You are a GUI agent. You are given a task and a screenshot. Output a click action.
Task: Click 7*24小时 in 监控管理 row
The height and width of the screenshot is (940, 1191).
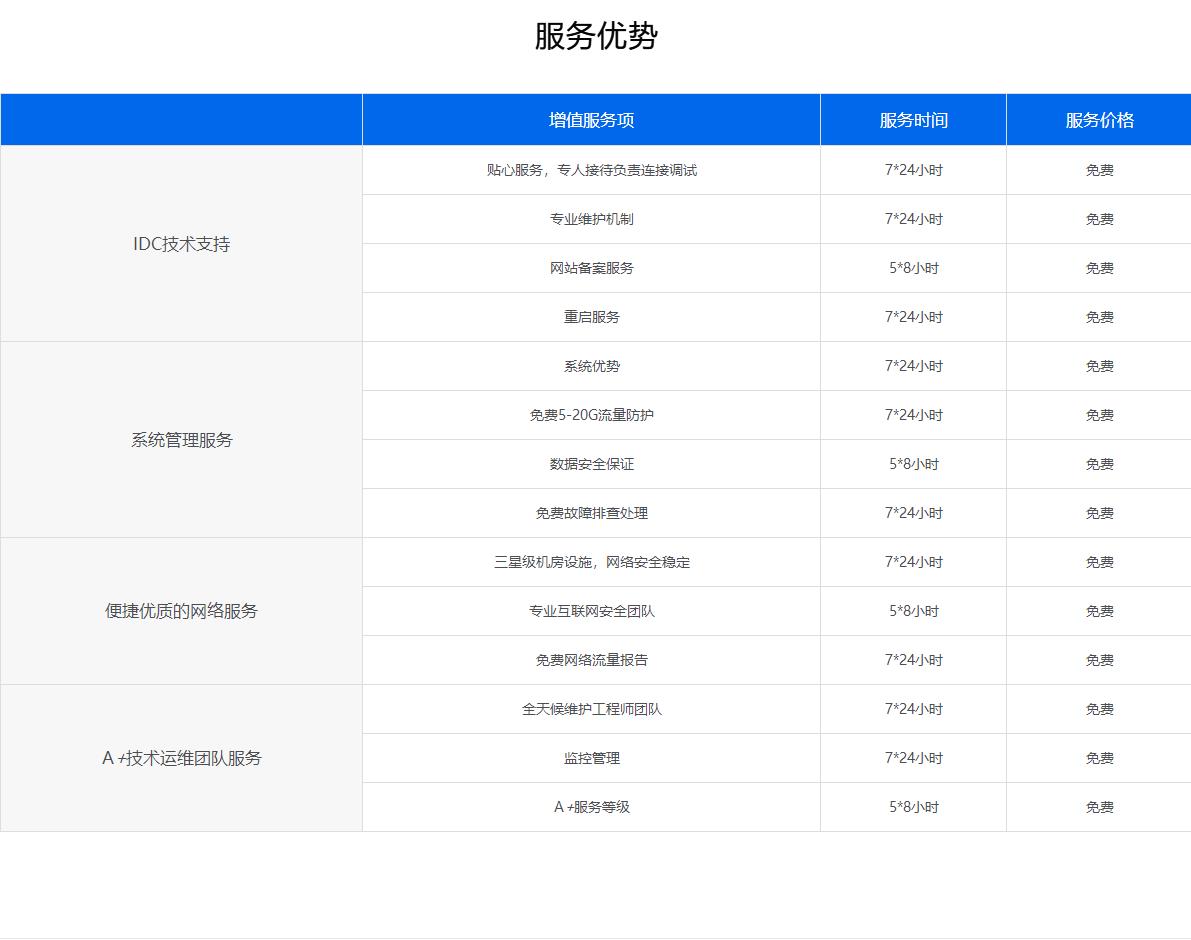coord(914,758)
